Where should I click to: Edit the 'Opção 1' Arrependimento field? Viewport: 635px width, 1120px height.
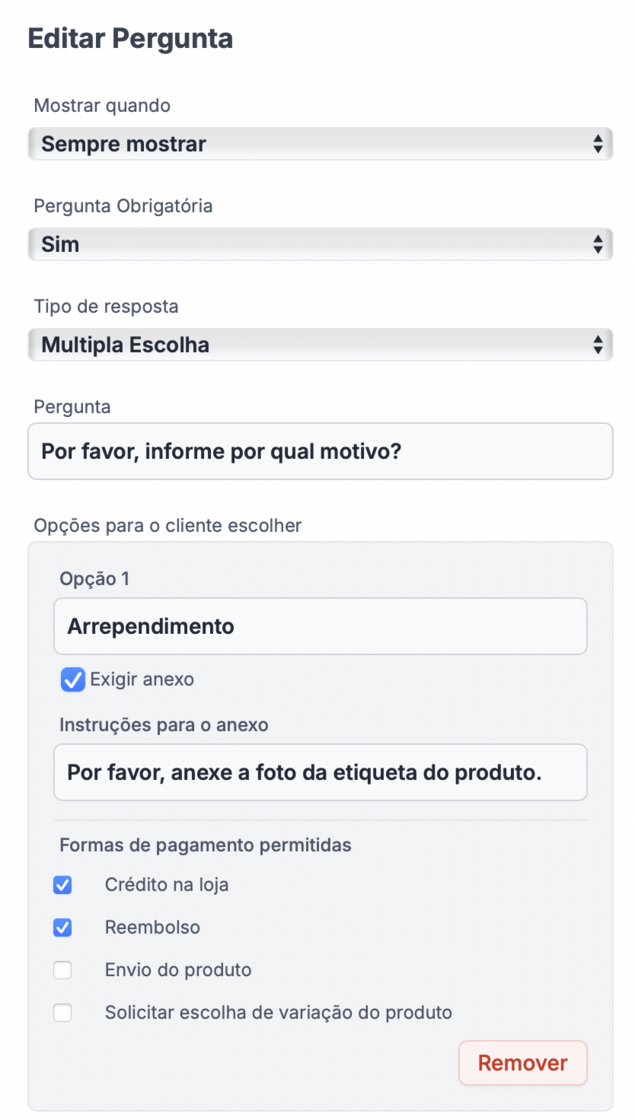pyautogui.click(x=320, y=627)
